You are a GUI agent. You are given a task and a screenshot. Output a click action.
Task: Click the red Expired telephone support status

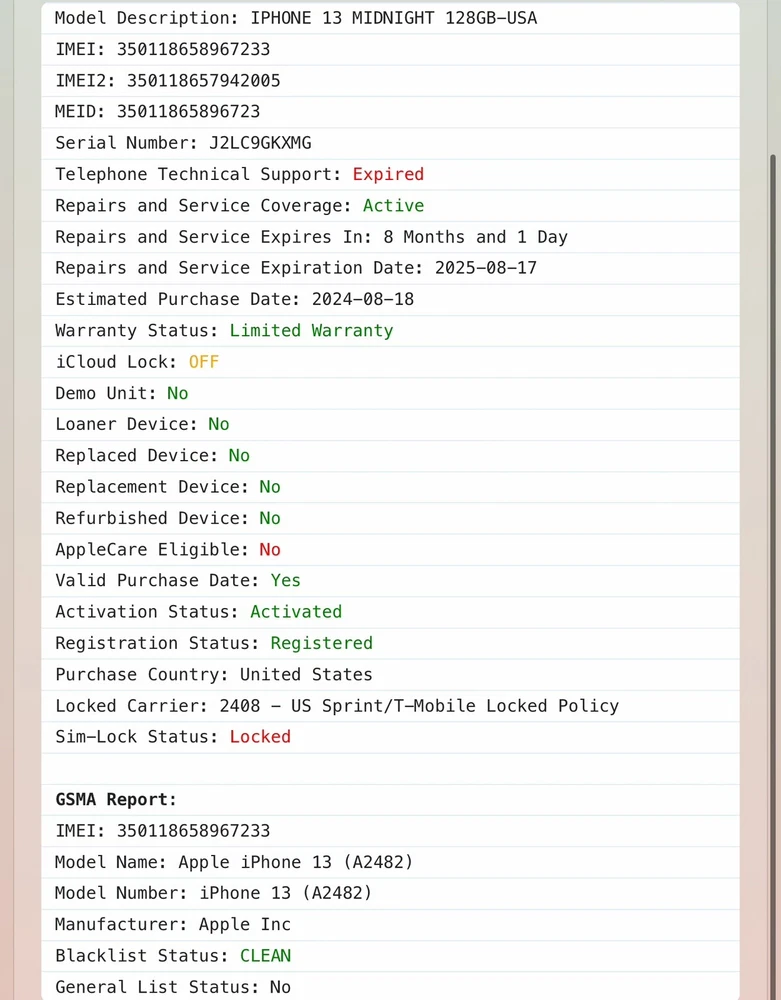[388, 174]
